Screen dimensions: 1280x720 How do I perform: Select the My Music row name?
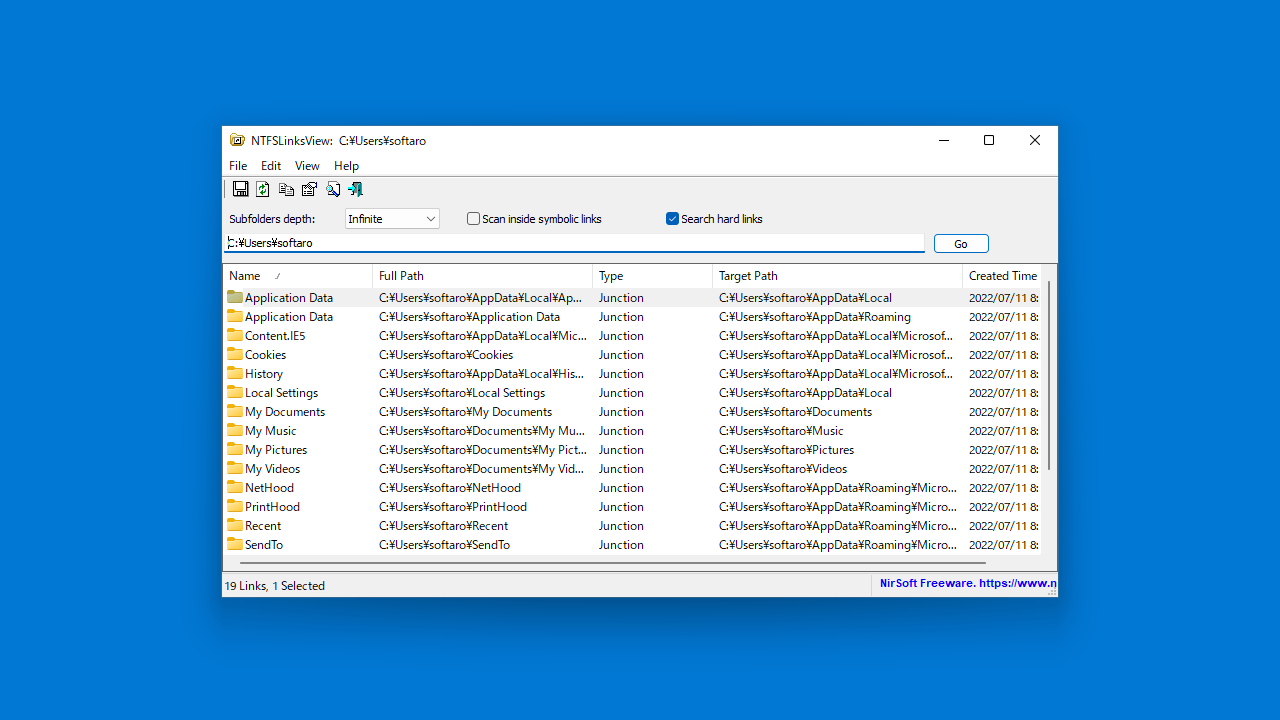click(x=271, y=431)
